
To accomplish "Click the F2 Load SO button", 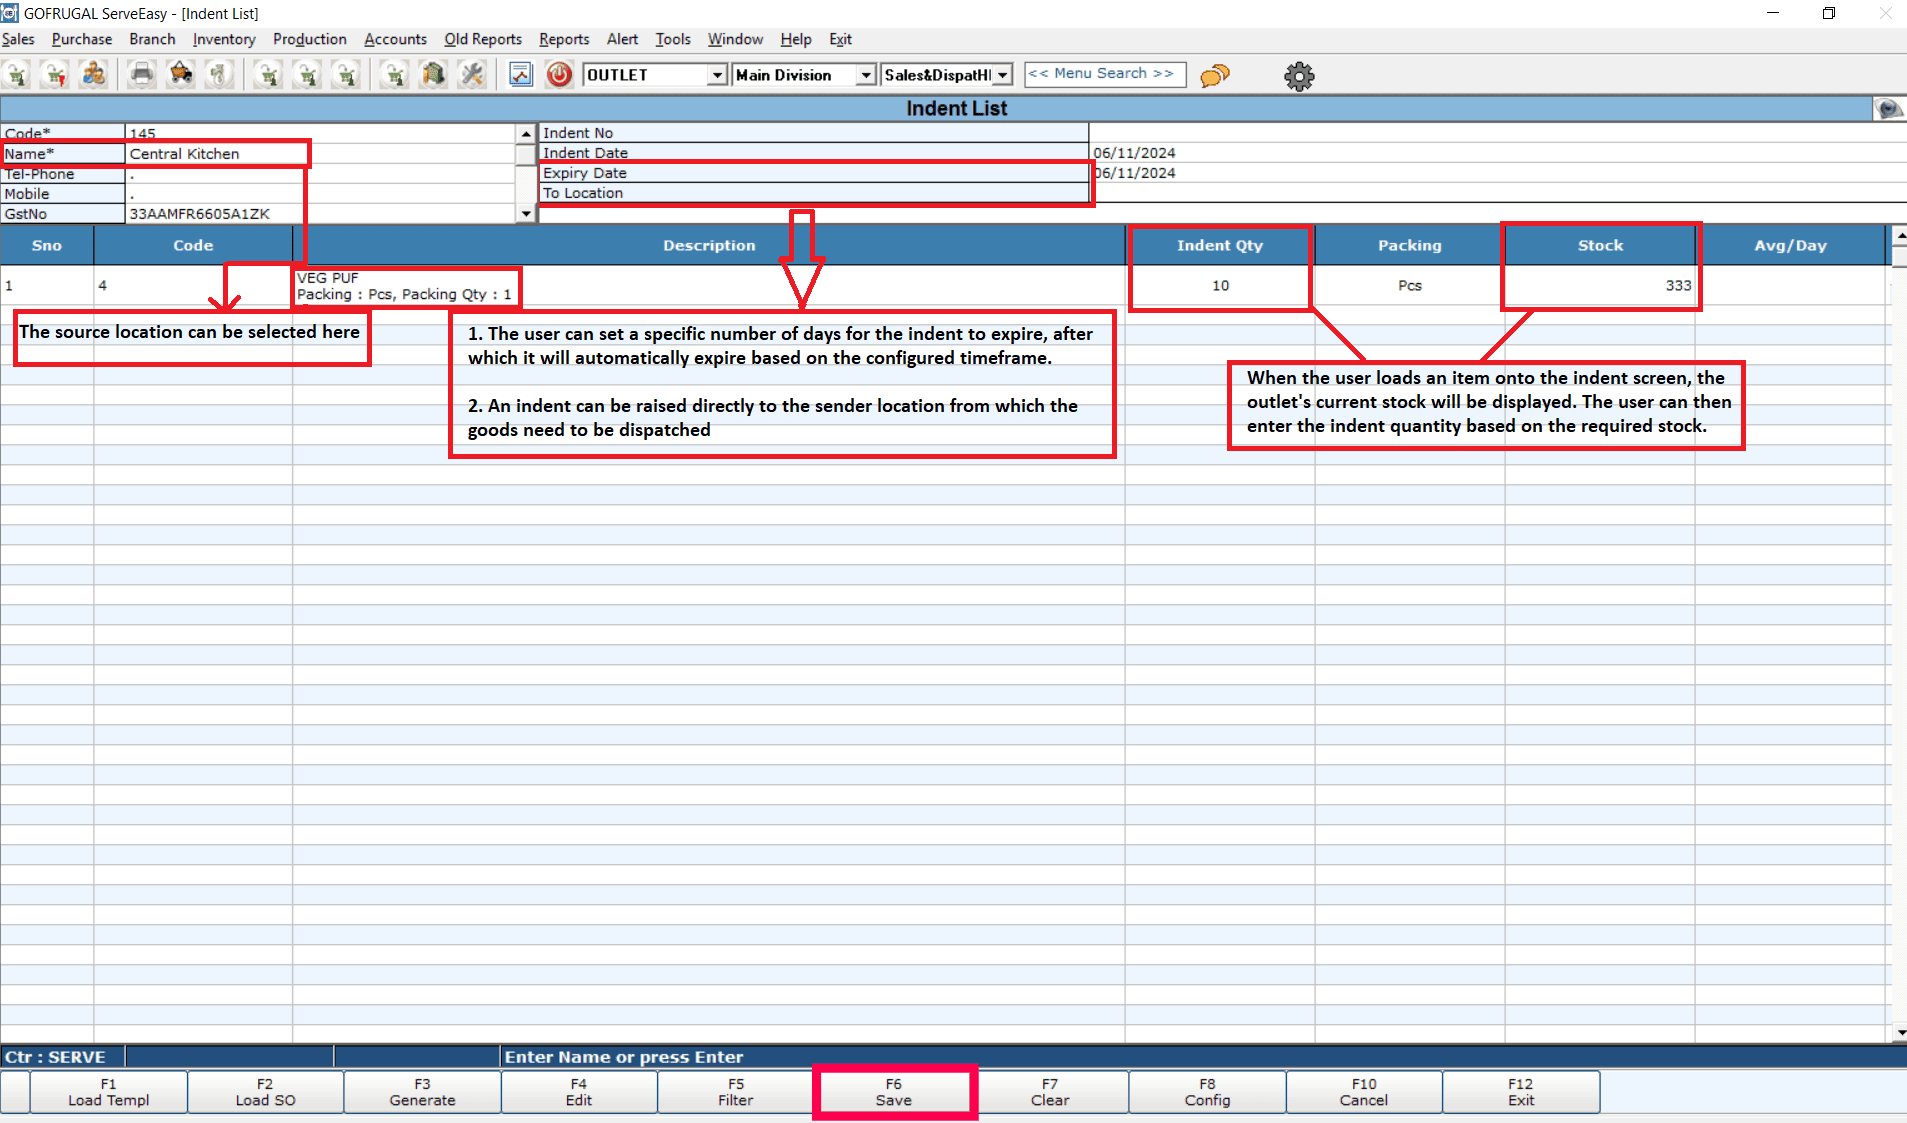I will point(265,1092).
